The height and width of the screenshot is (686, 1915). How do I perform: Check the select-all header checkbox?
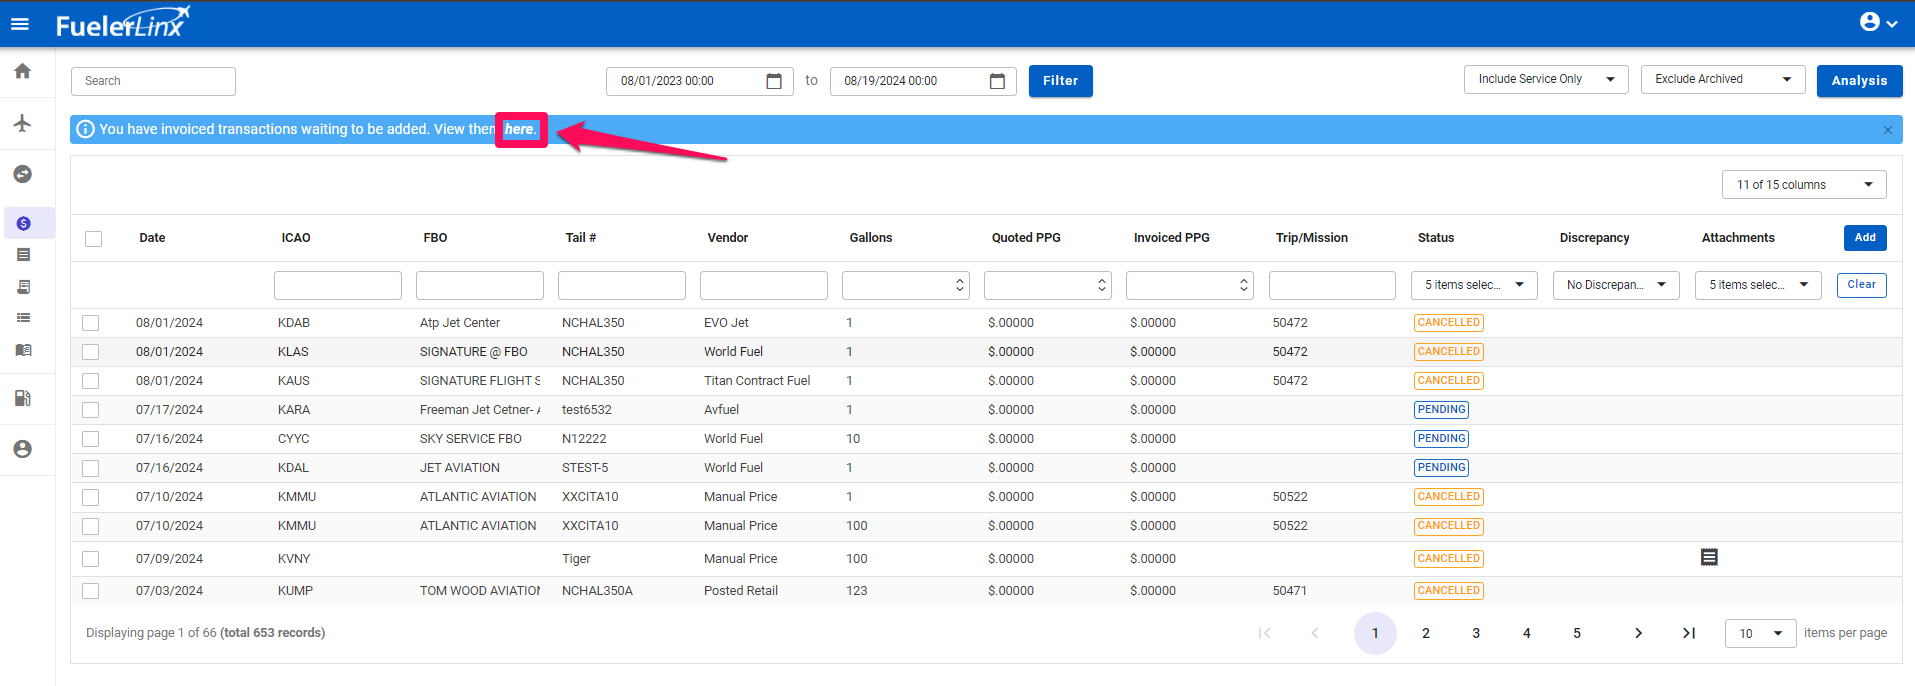(x=94, y=239)
